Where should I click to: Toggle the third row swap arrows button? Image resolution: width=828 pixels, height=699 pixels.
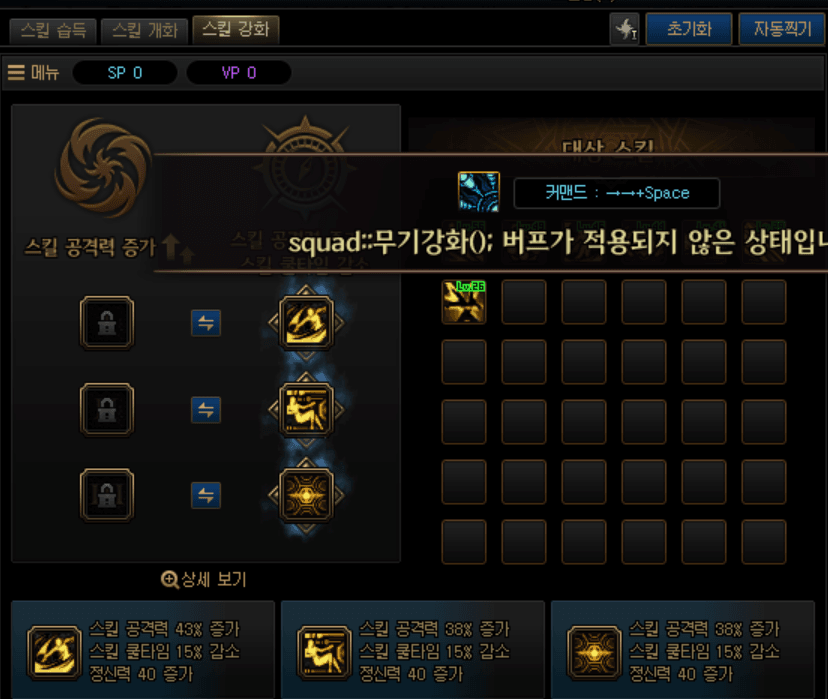point(205,495)
